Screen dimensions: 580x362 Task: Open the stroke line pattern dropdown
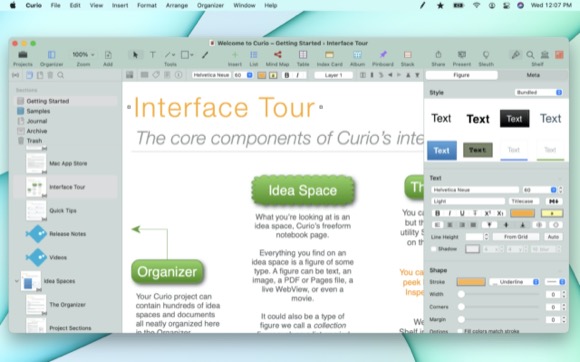555,282
